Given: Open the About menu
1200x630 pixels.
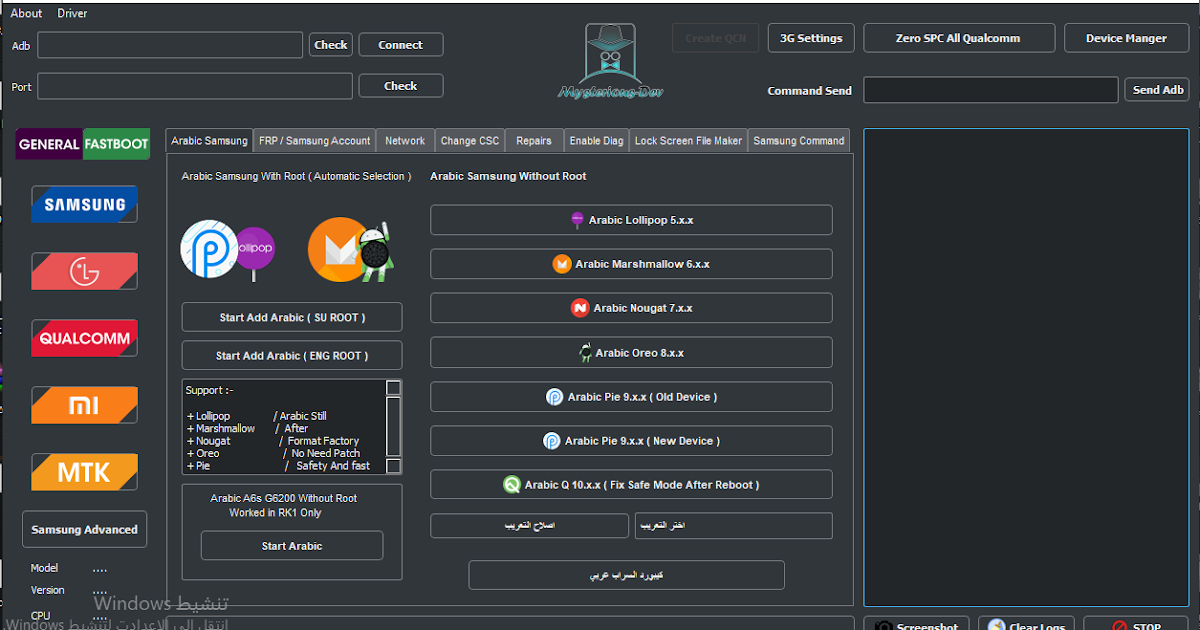Looking at the screenshot, I should click(x=26, y=13).
